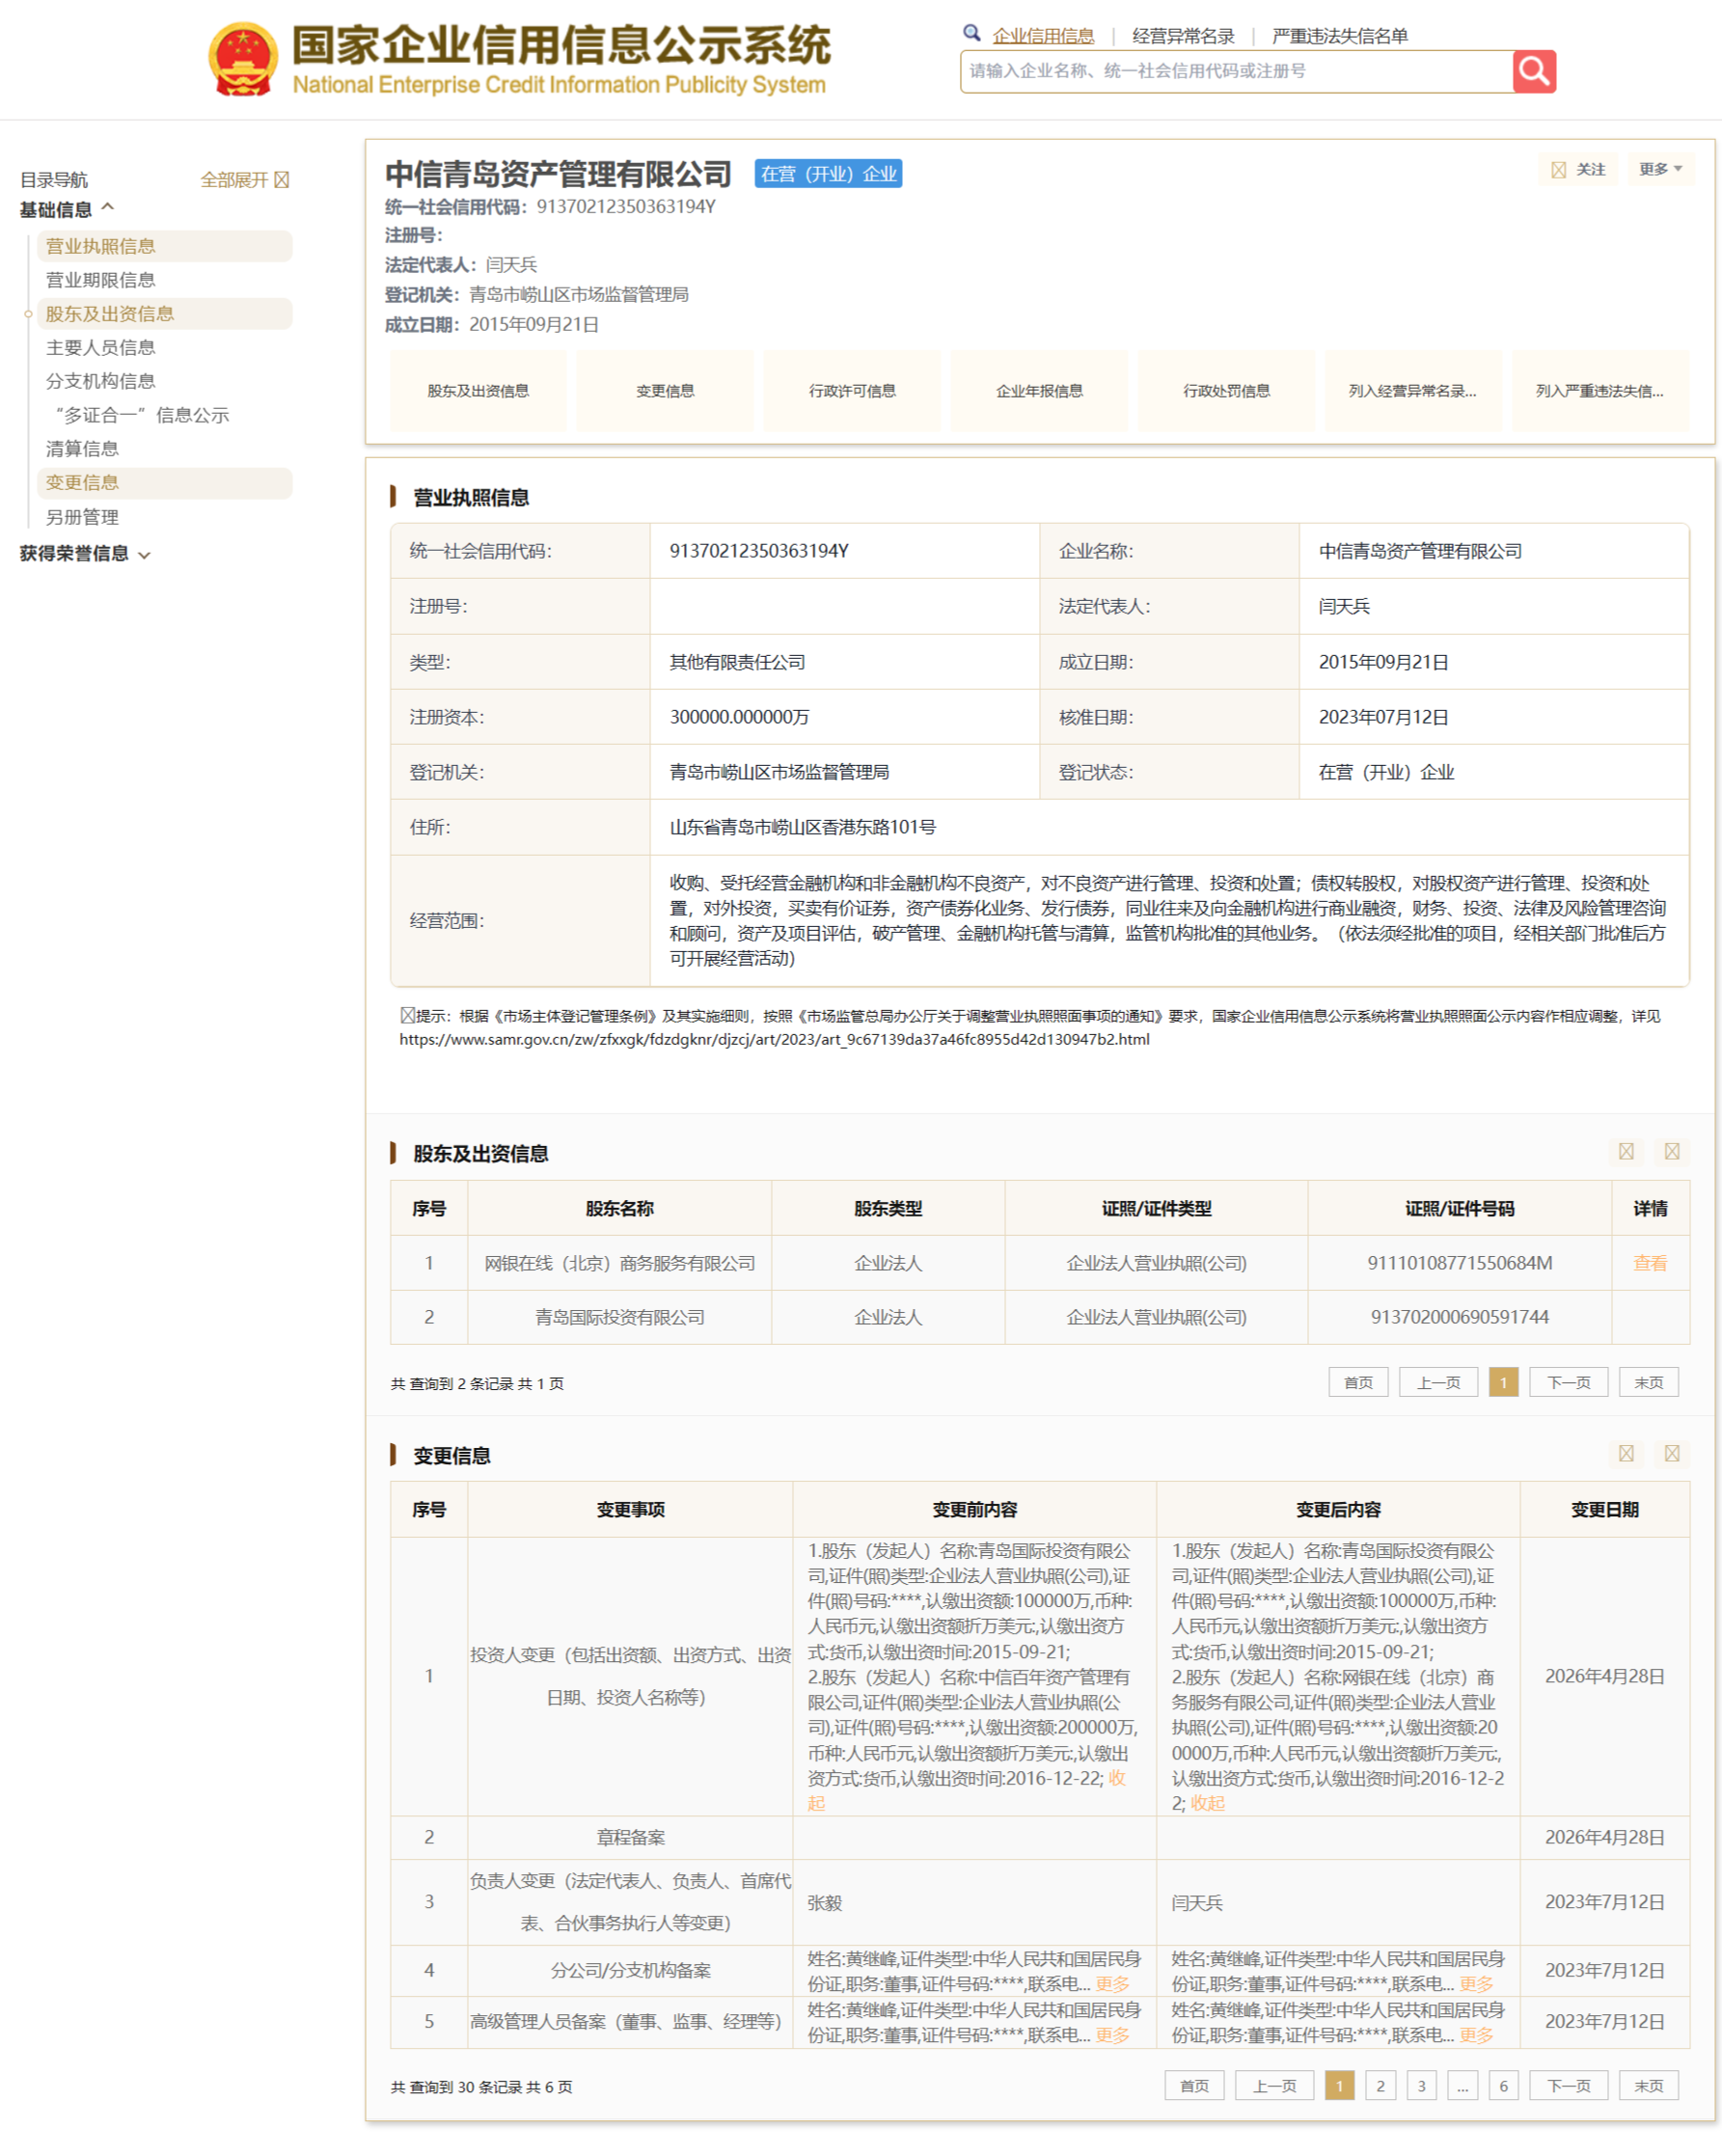Screen dimensions: 1722x2156
Task: Click 青岛国际投资有限公司 in shareholder table
Action: tap(619, 1317)
